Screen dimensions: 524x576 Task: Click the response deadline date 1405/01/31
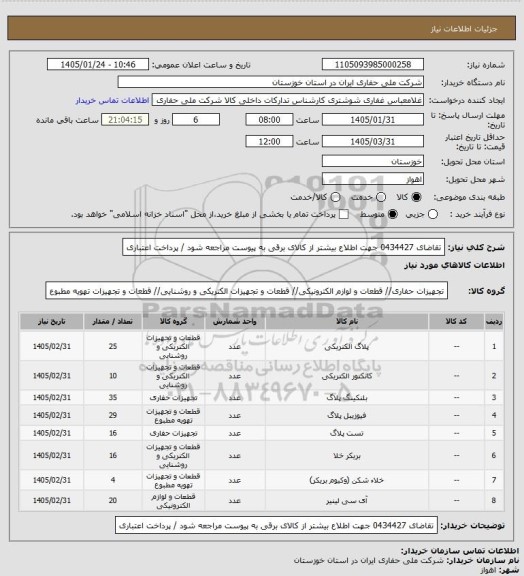tap(373, 120)
